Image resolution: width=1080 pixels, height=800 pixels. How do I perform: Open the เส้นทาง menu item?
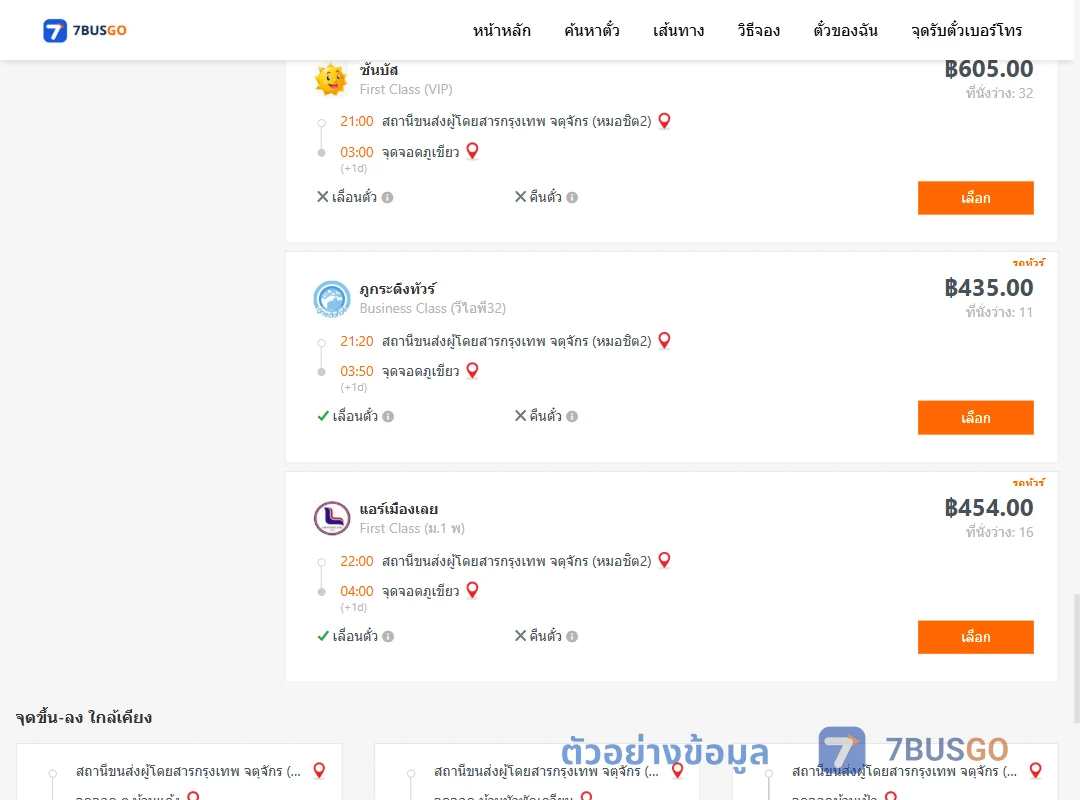click(678, 30)
